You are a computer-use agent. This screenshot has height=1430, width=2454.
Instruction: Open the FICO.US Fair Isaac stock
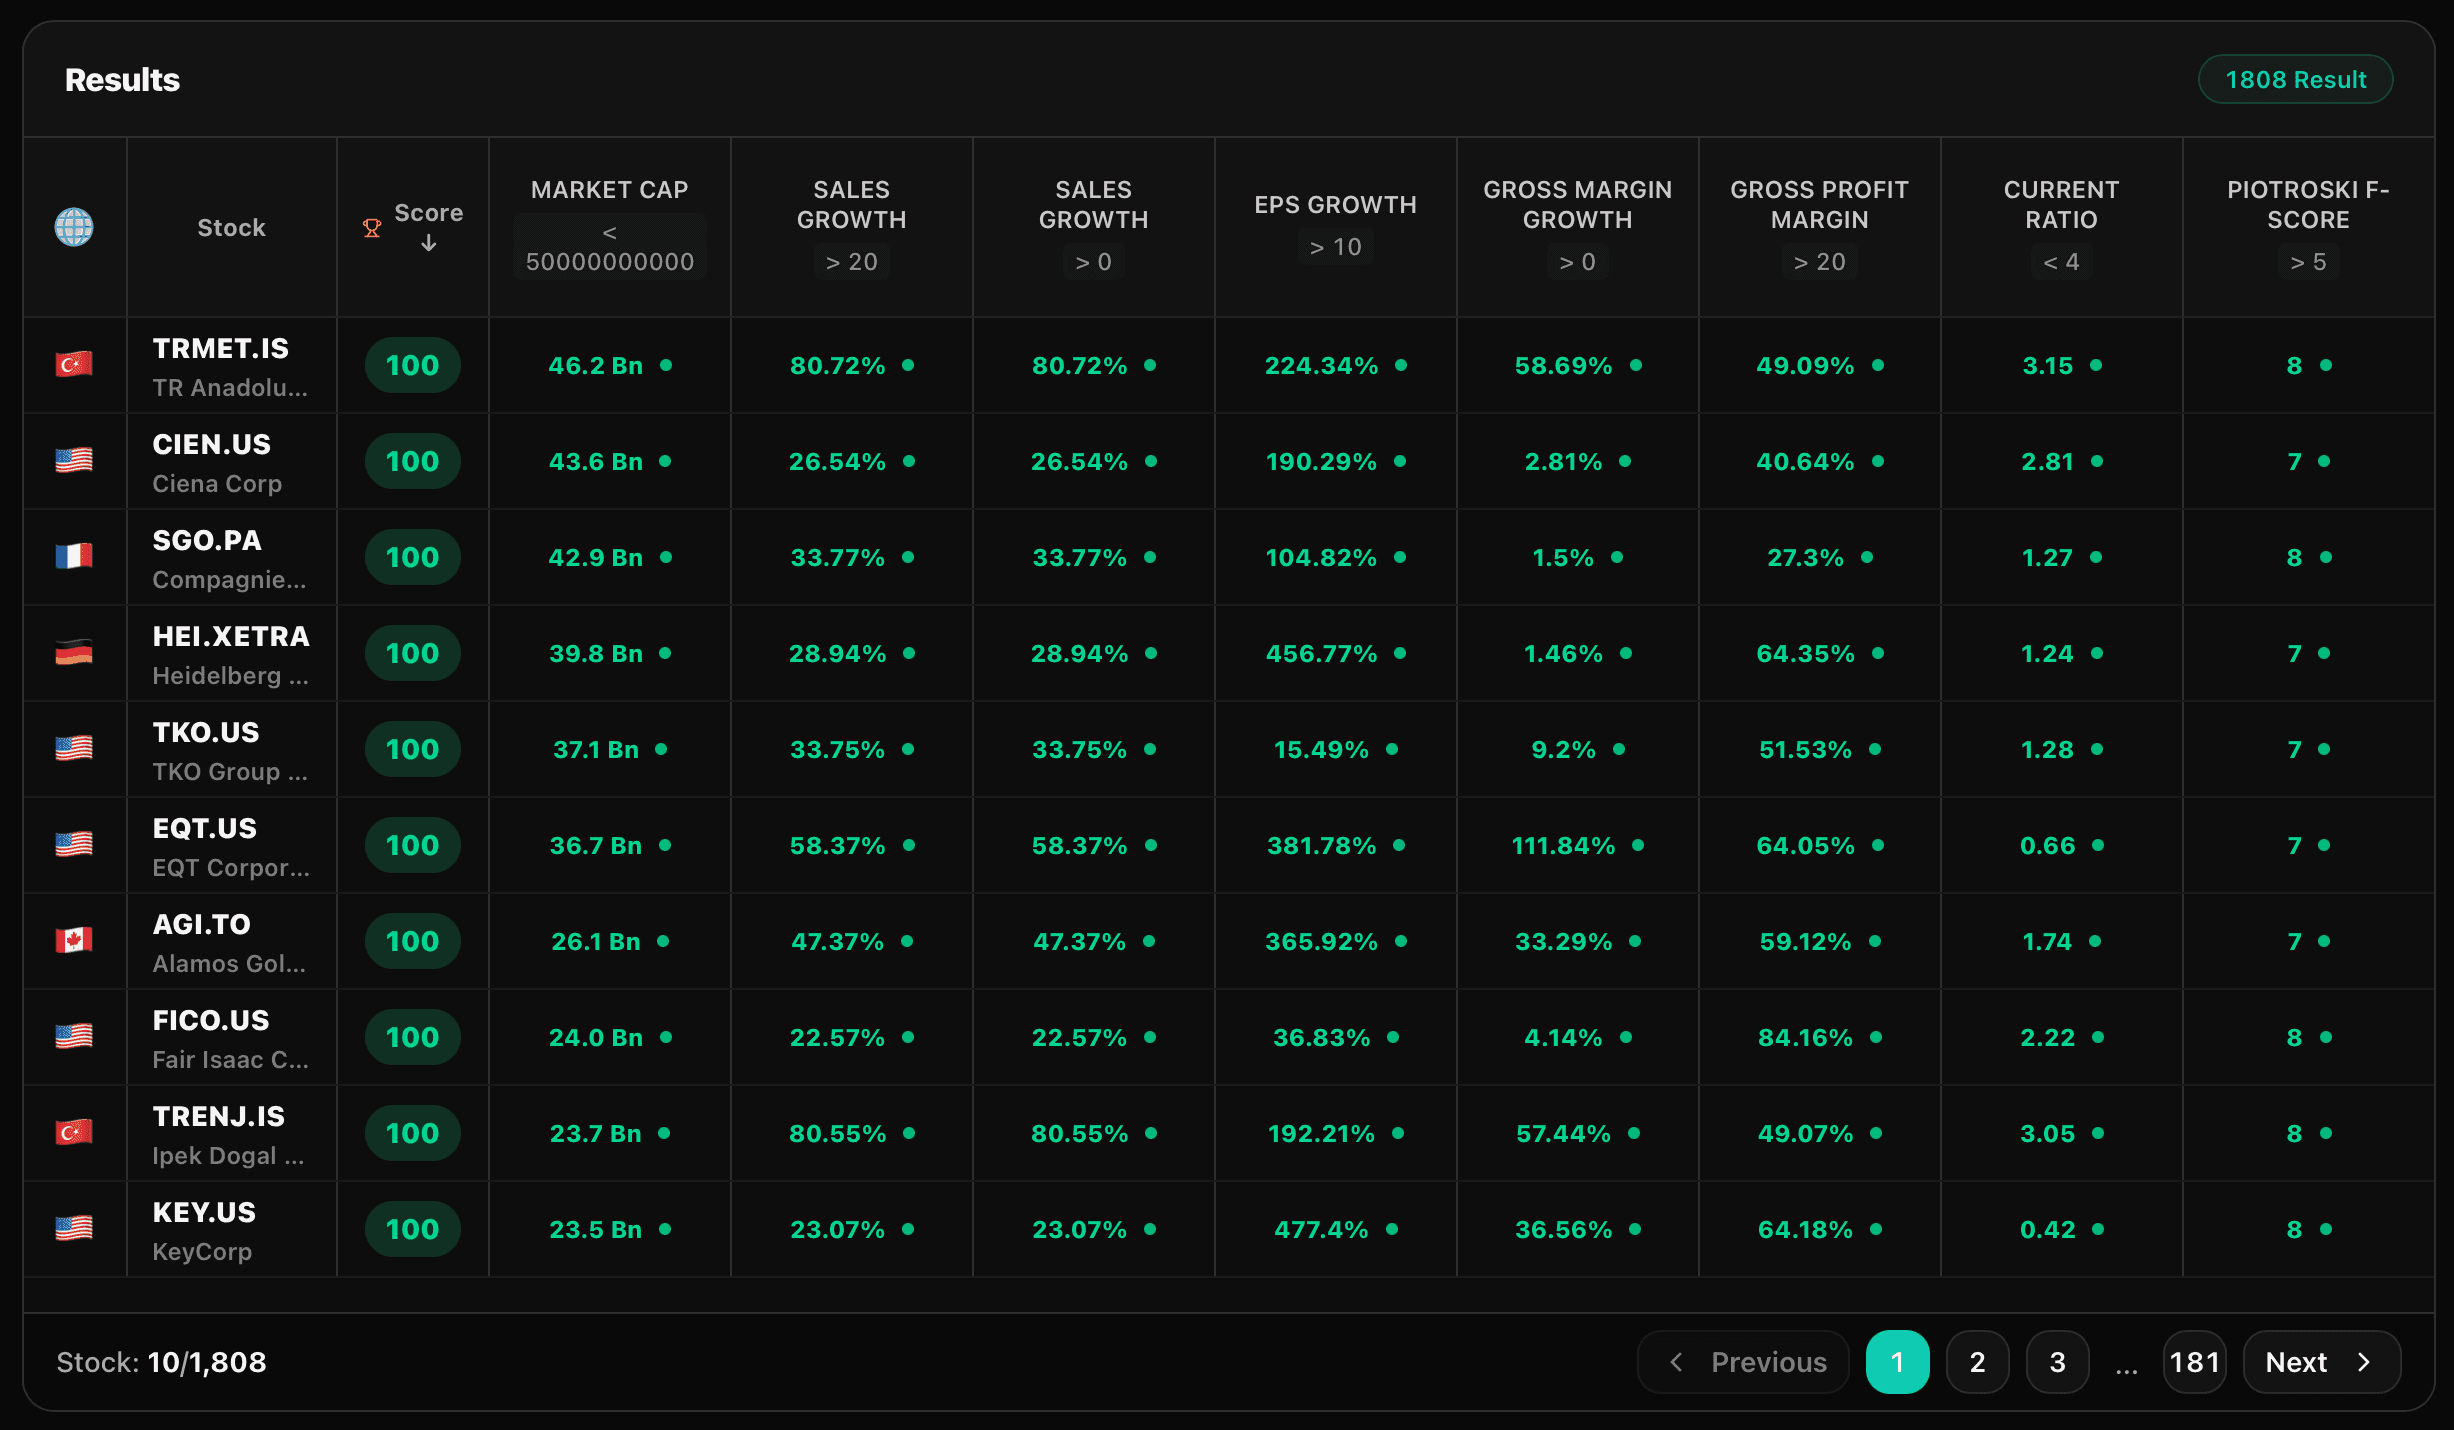[231, 1038]
